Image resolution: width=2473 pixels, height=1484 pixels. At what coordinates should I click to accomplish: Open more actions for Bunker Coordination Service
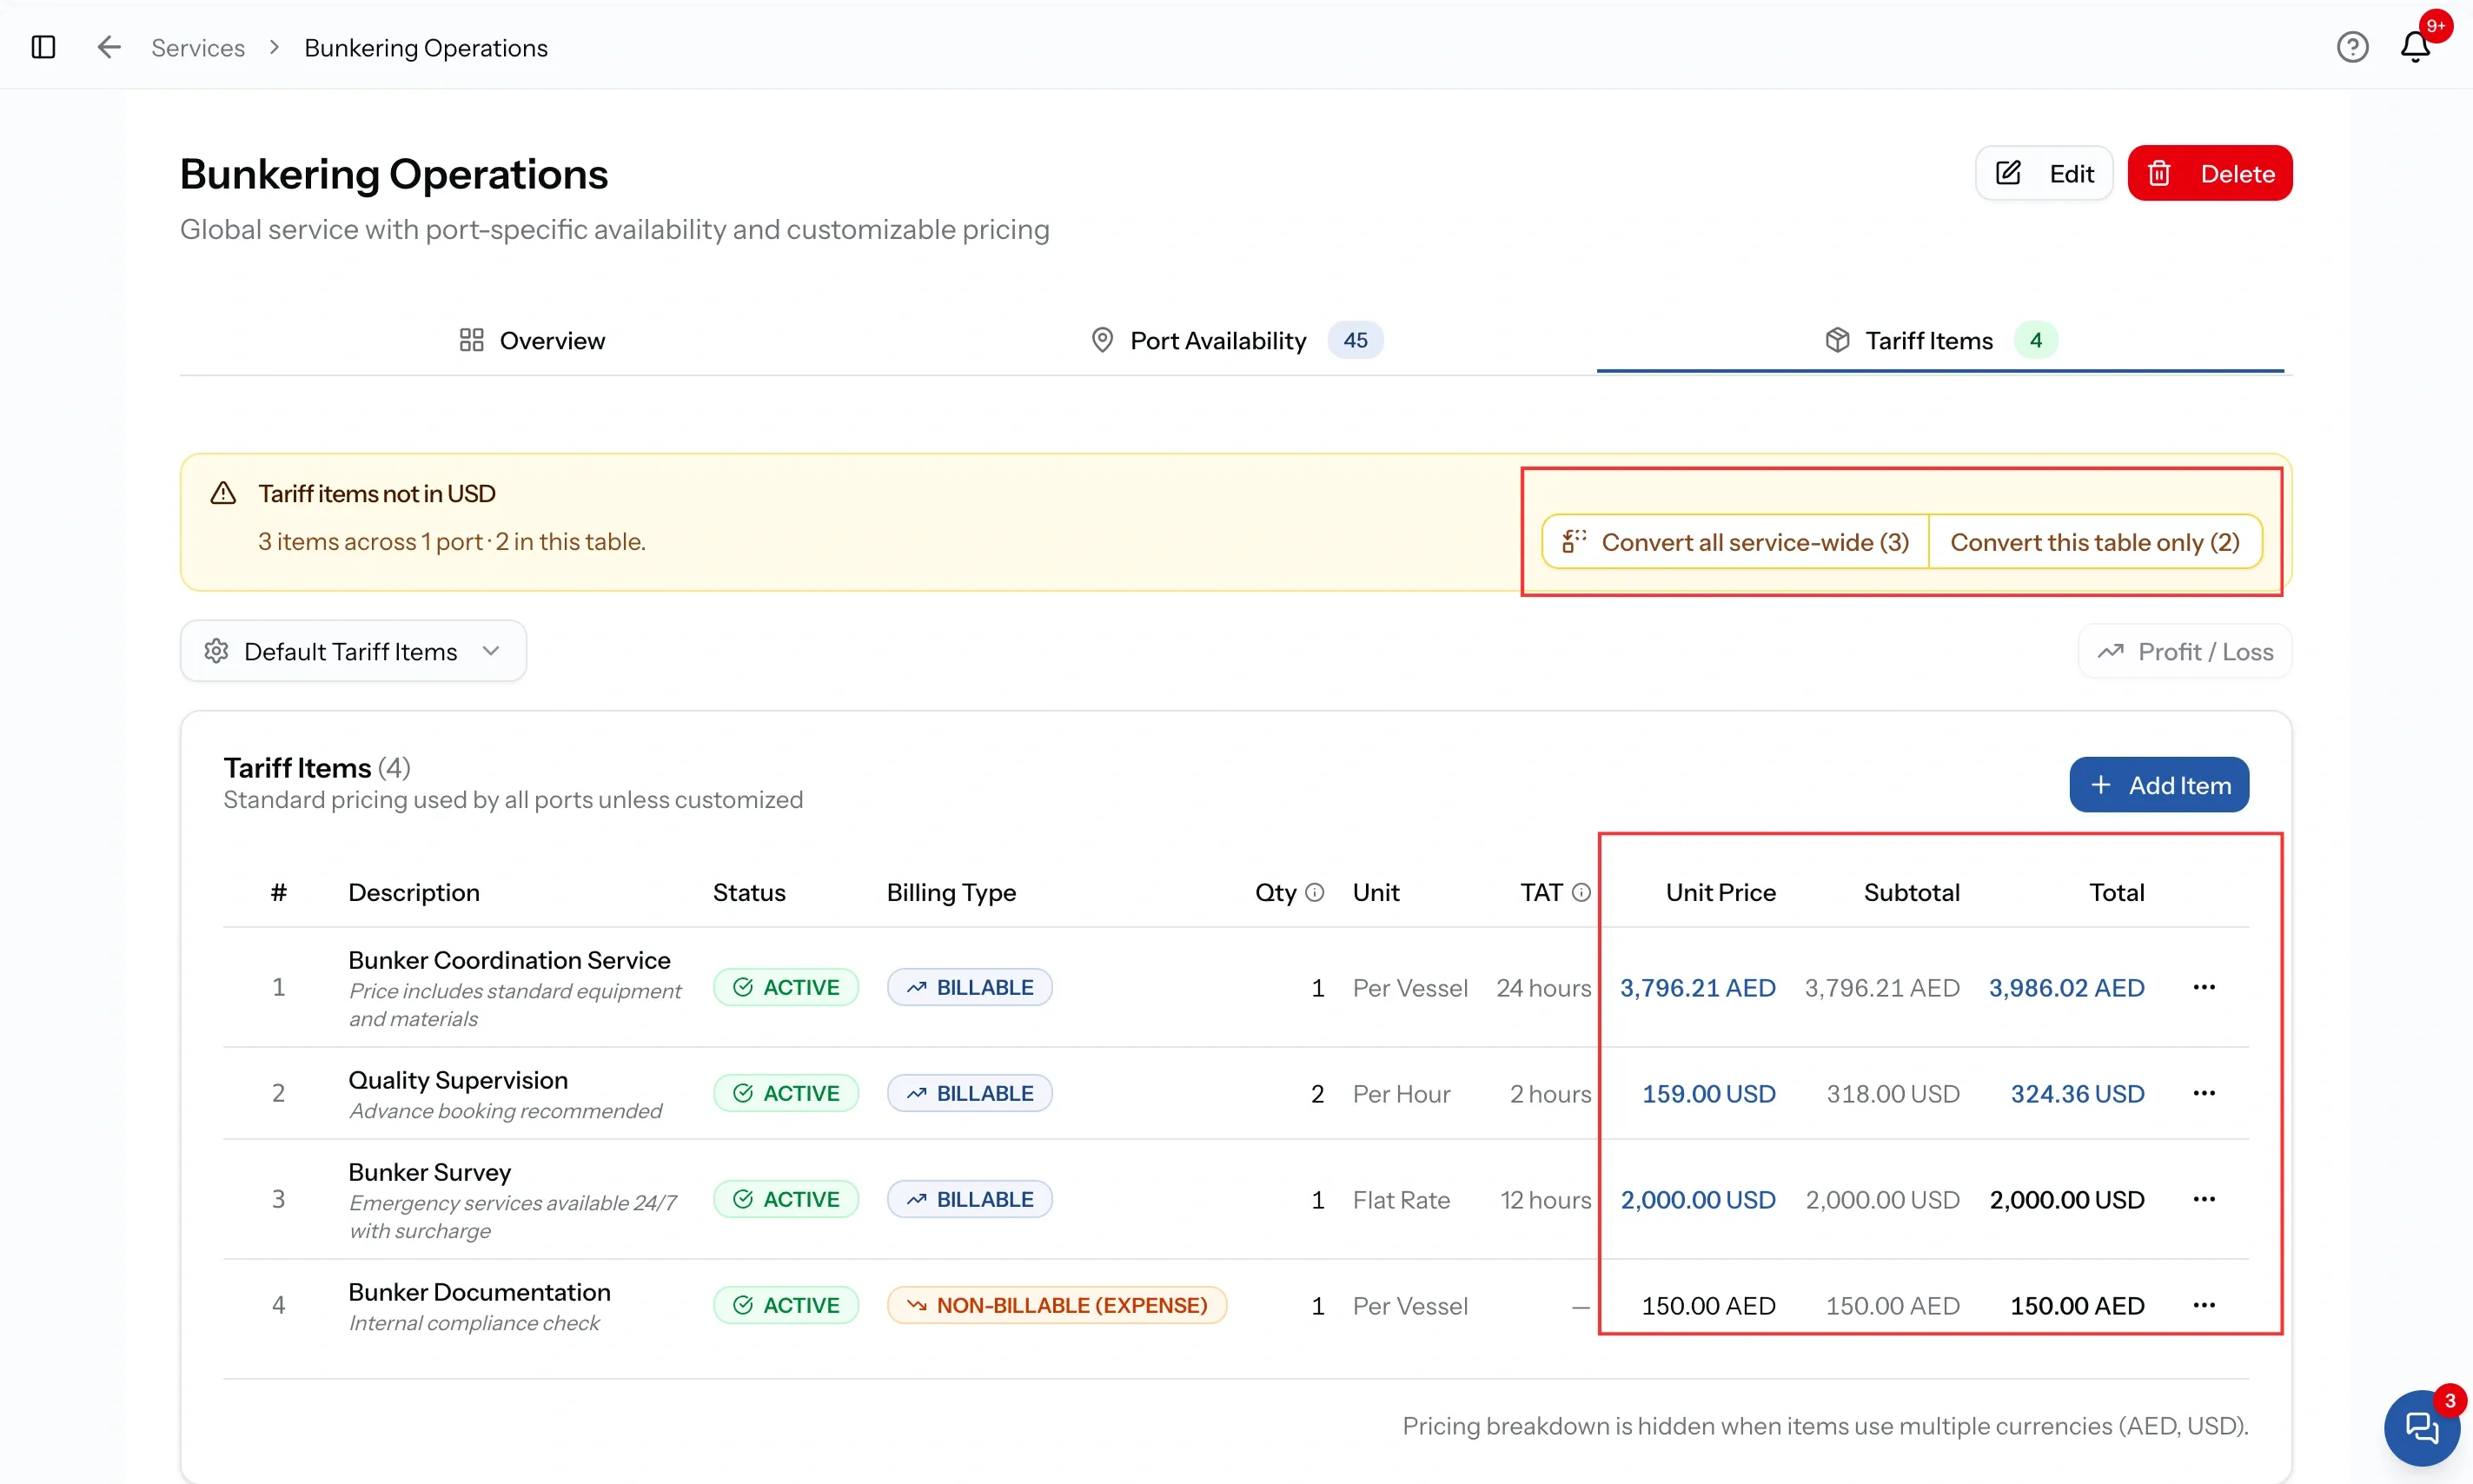[2204, 987]
